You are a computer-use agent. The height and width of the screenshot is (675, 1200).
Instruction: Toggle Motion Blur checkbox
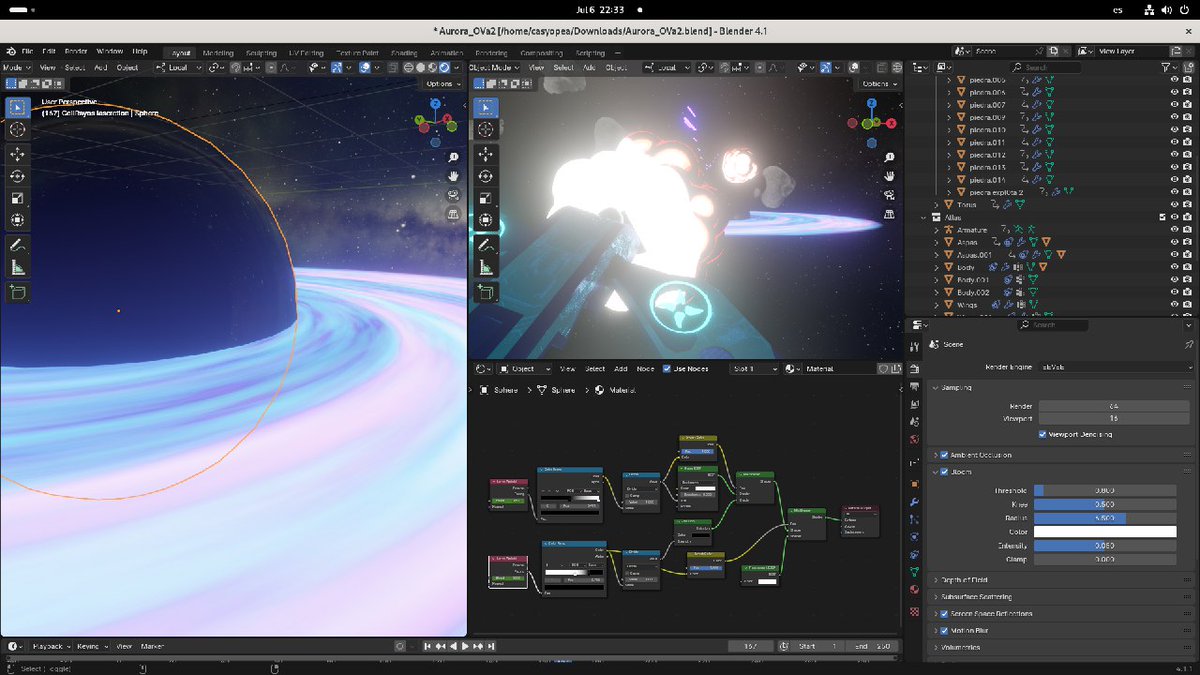click(945, 631)
